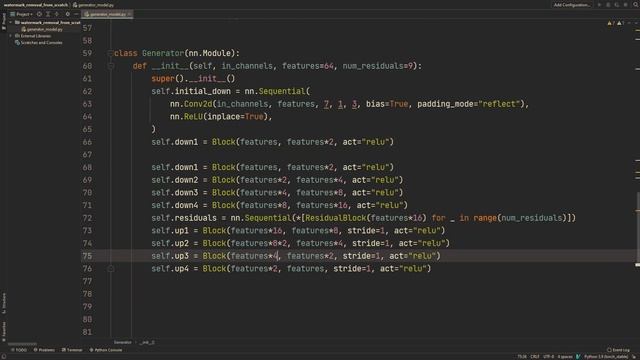Click the line:column position indicator
Image resolution: width=640 pixels, height=360 pixels.
coord(522,356)
